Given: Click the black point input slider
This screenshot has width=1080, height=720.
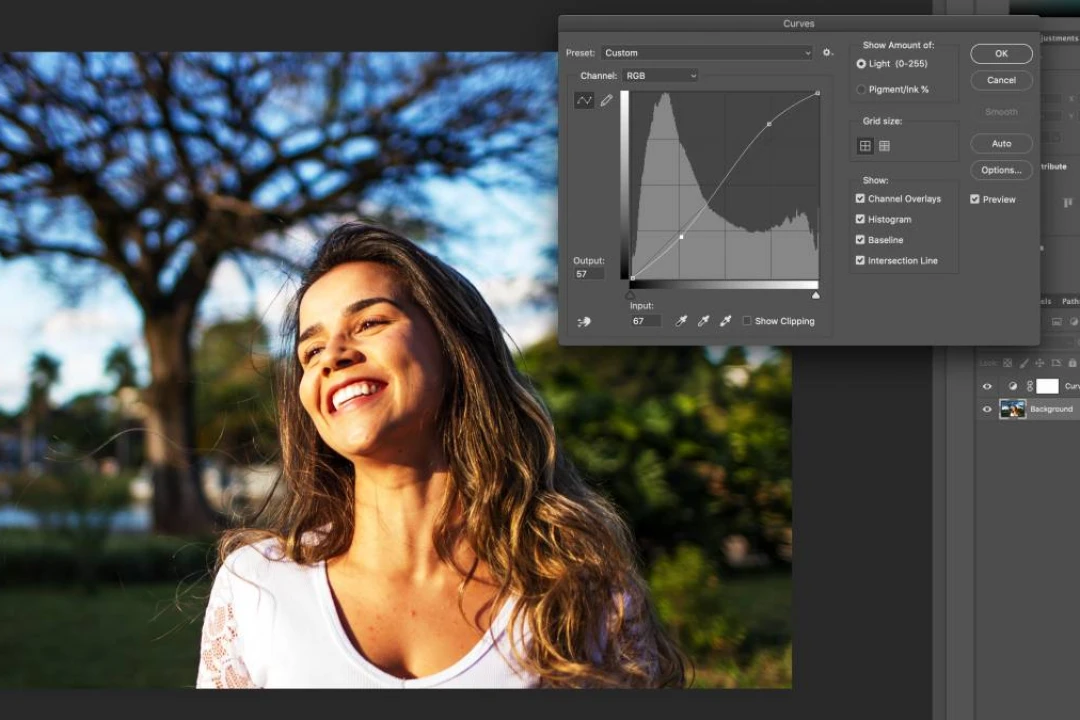Looking at the screenshot, I should [x=630, y=295].
